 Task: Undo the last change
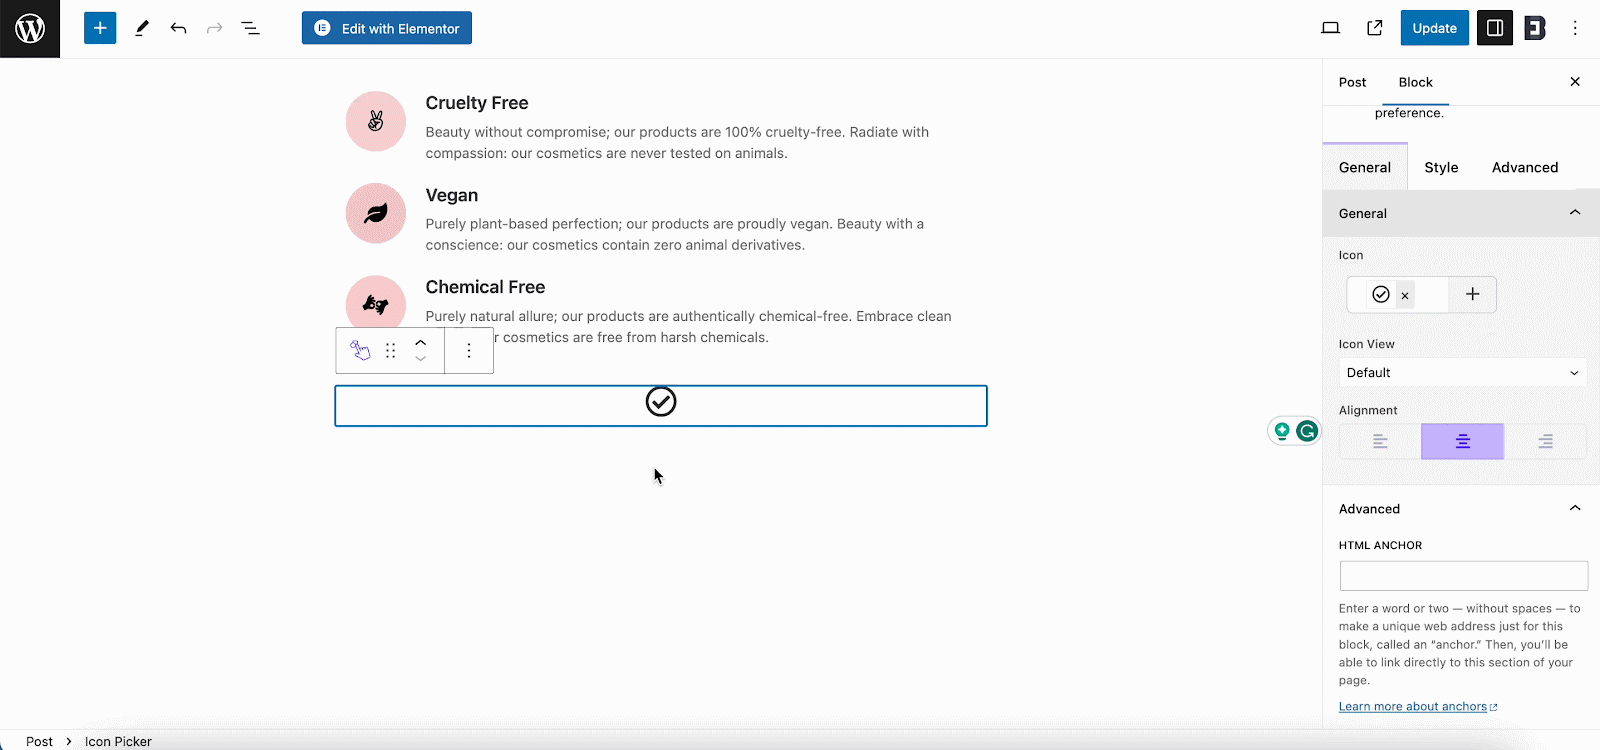click(x=178, y=28)
